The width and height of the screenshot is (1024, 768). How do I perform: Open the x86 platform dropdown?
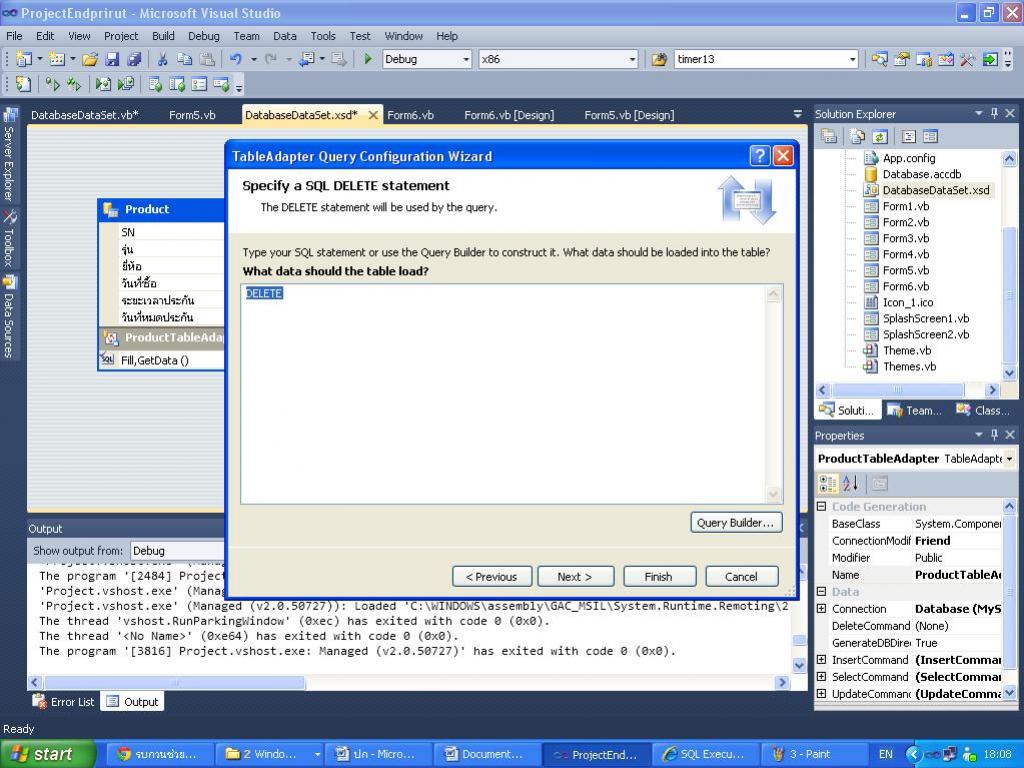(557, 59)
